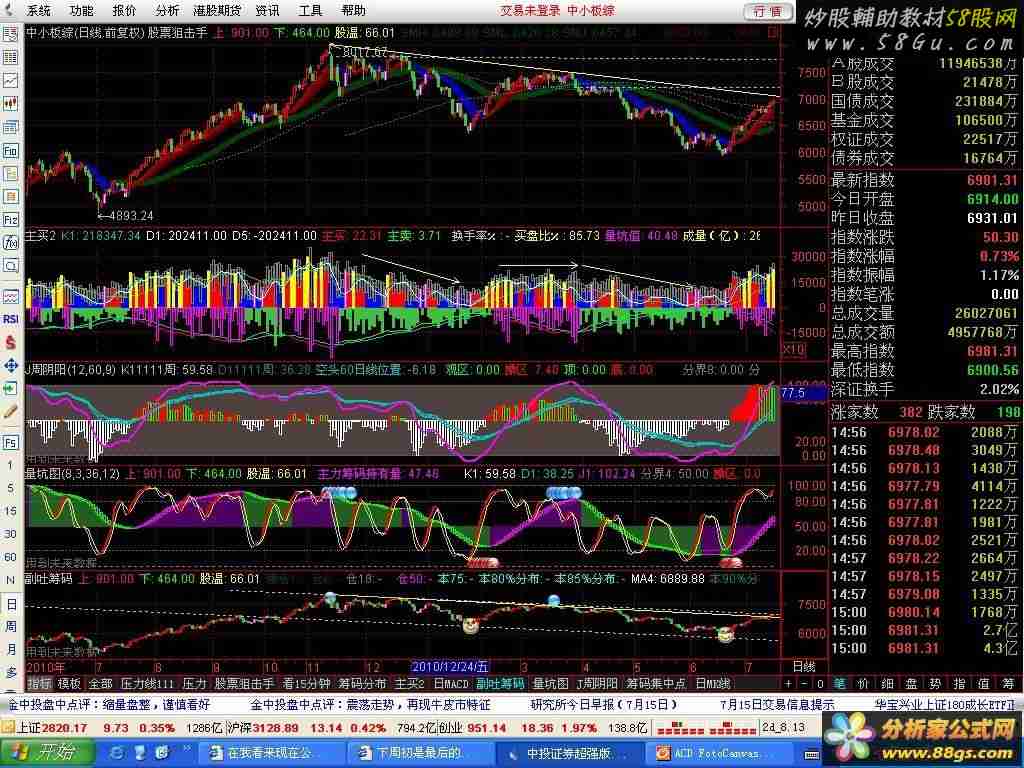Click the 笔 tab in right panel bottom
The image size is (1024, 768).
pos(839,684)
